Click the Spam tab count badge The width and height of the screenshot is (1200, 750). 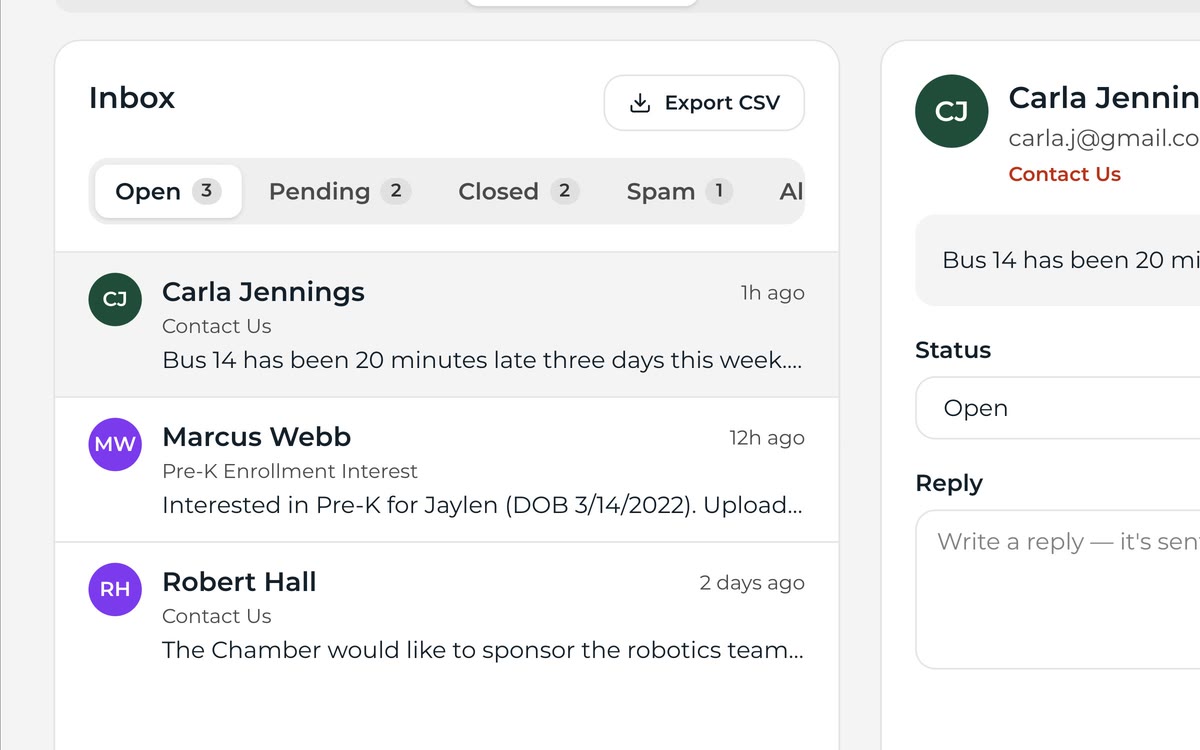click(718, 191)
